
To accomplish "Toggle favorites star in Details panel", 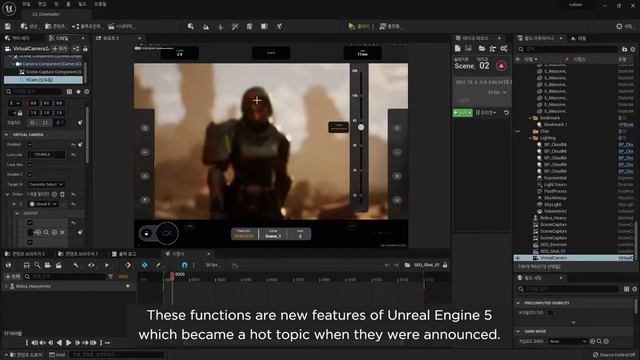I will pos(78,92).
